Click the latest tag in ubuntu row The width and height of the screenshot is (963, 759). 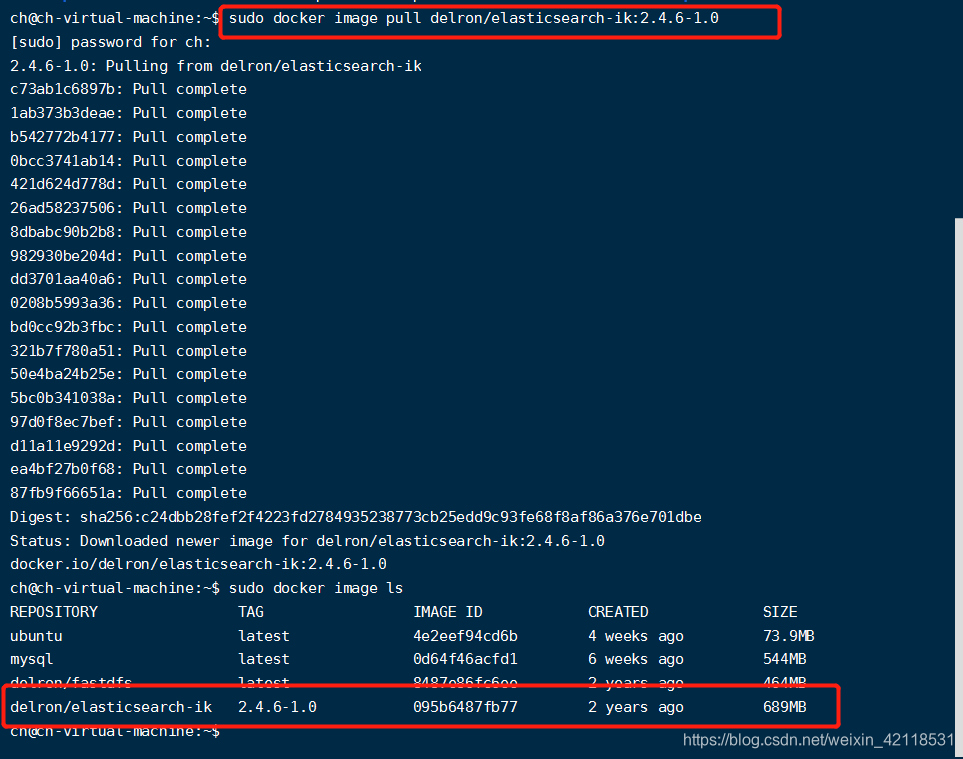264,636
